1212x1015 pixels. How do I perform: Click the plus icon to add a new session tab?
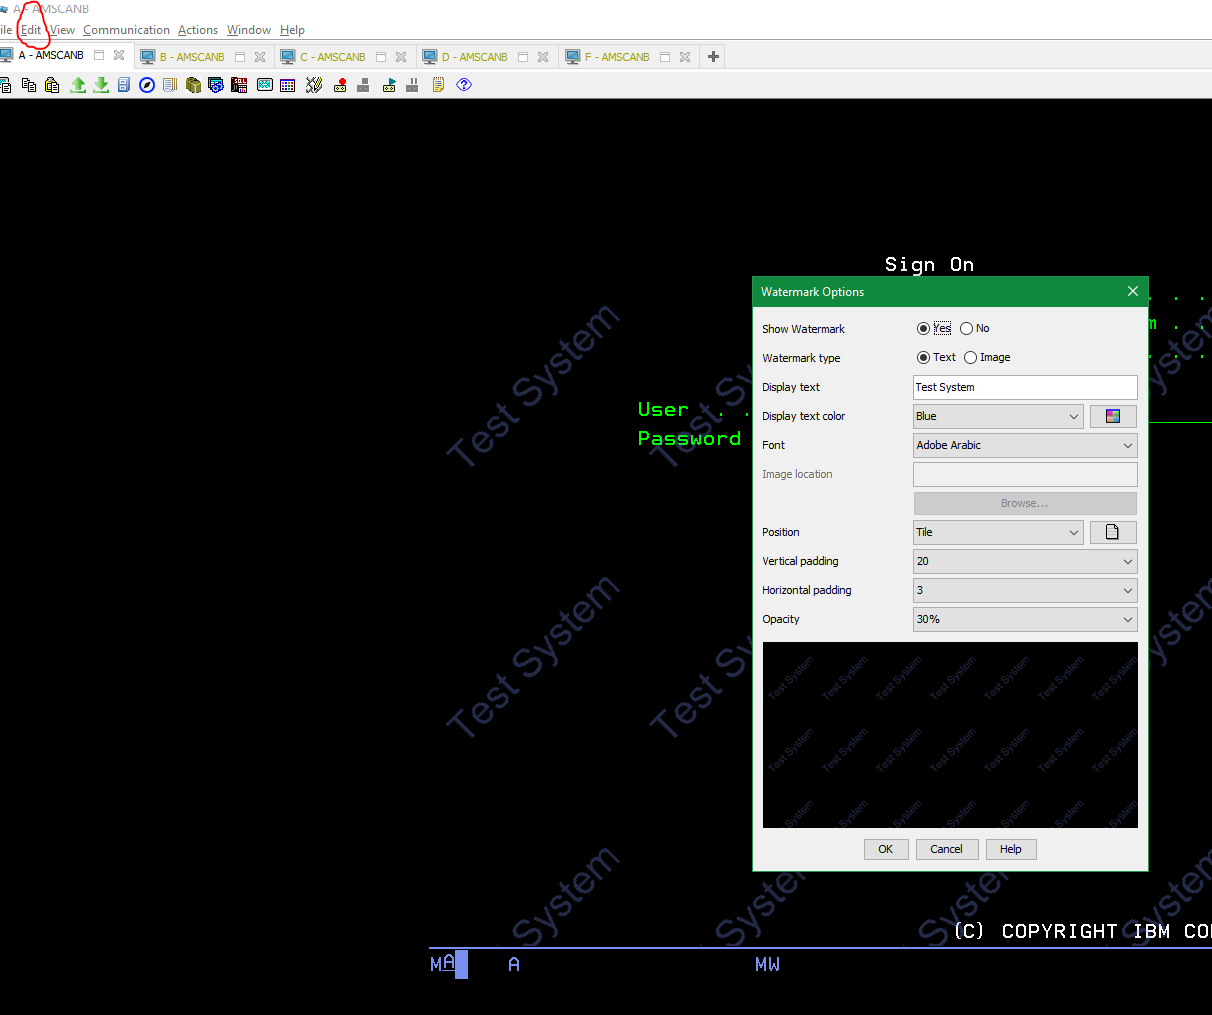click(713, 57)
